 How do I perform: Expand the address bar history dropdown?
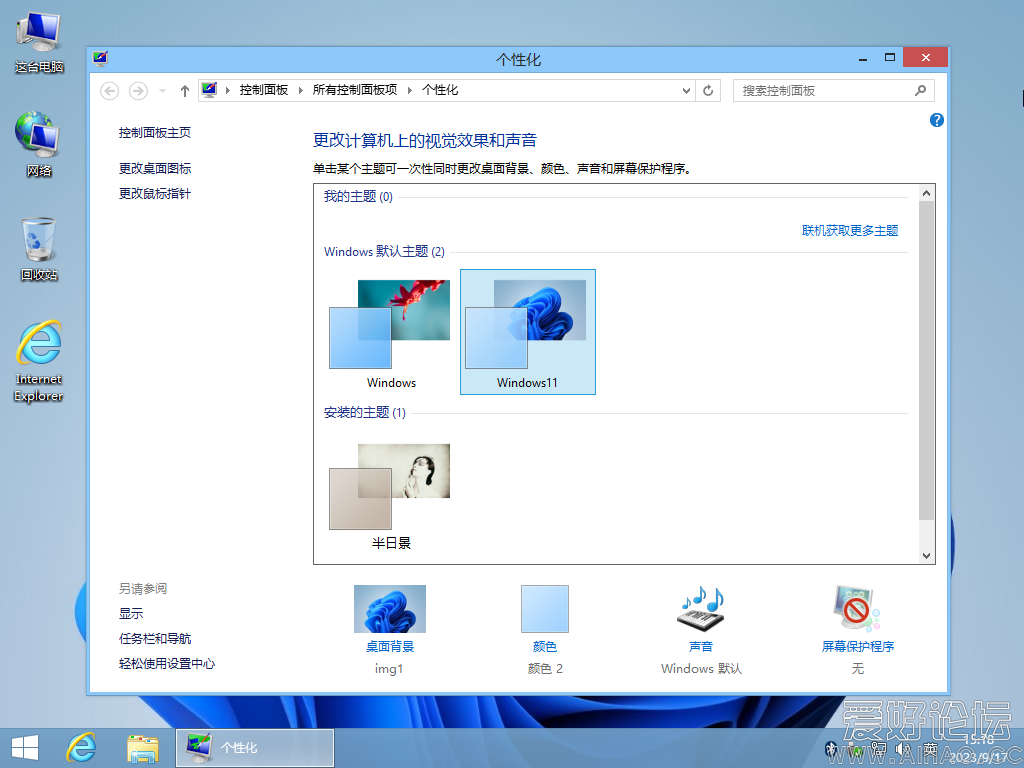(686, 90)
